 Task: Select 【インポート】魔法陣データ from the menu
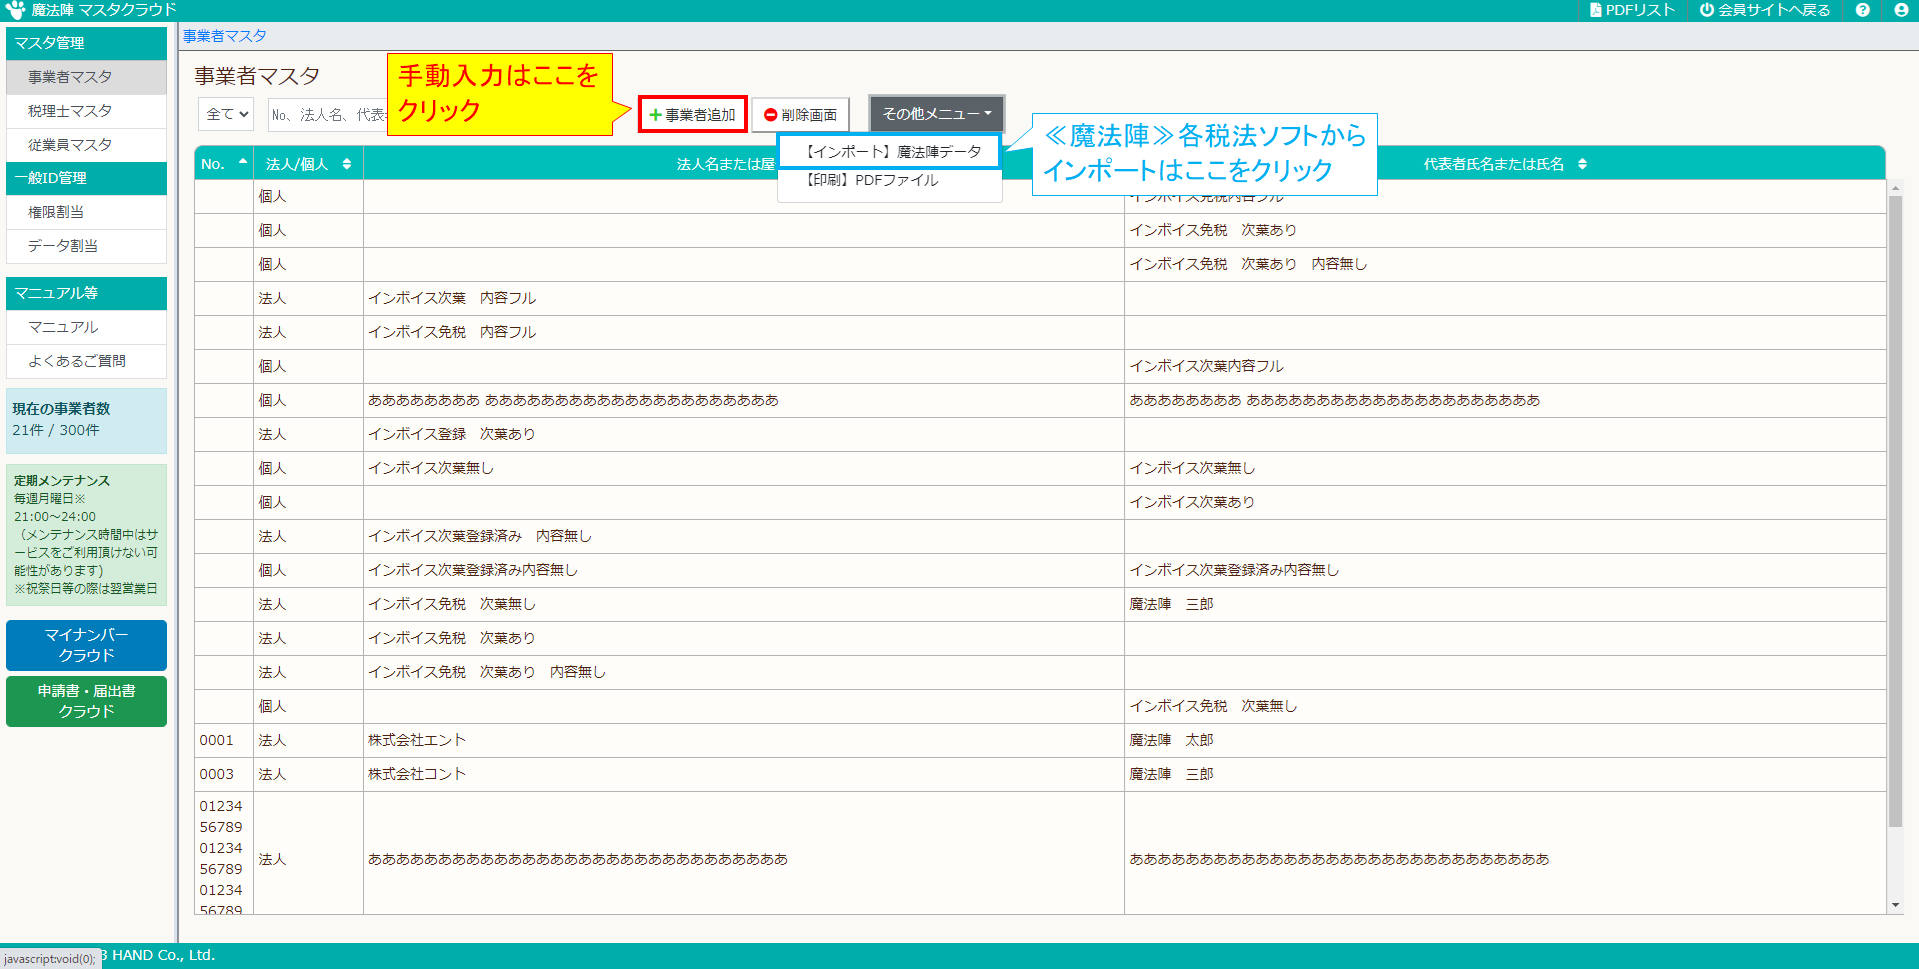pos(888,150)
